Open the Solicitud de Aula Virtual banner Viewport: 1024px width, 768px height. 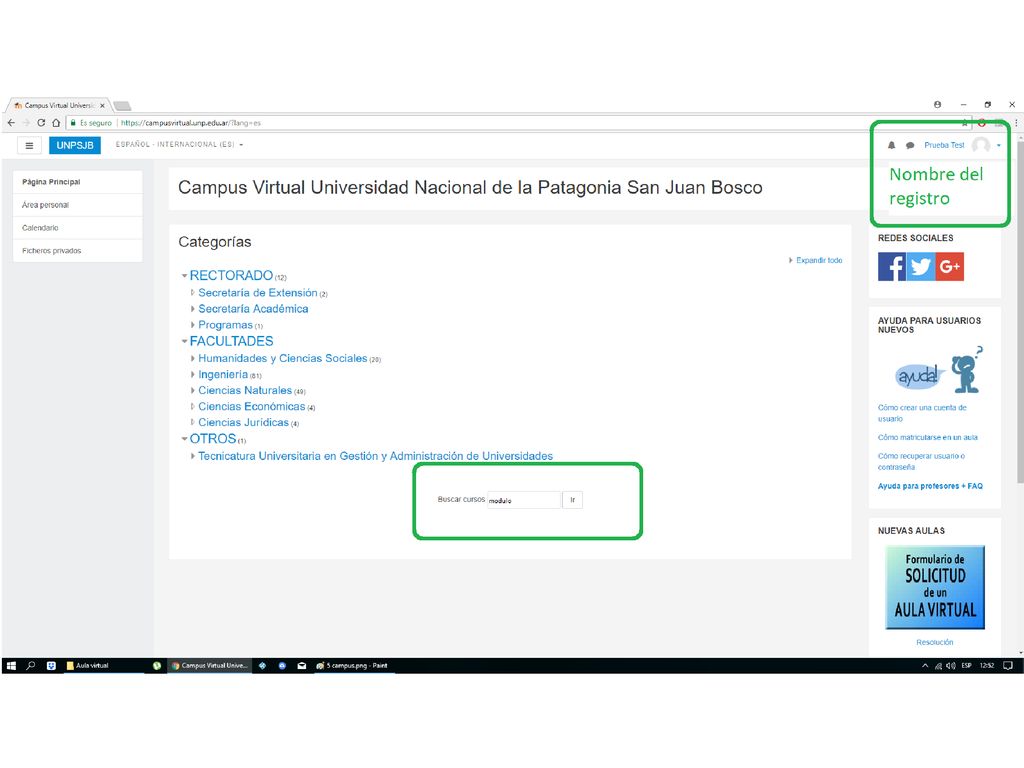pyautogui.click(x=935, y=587)
